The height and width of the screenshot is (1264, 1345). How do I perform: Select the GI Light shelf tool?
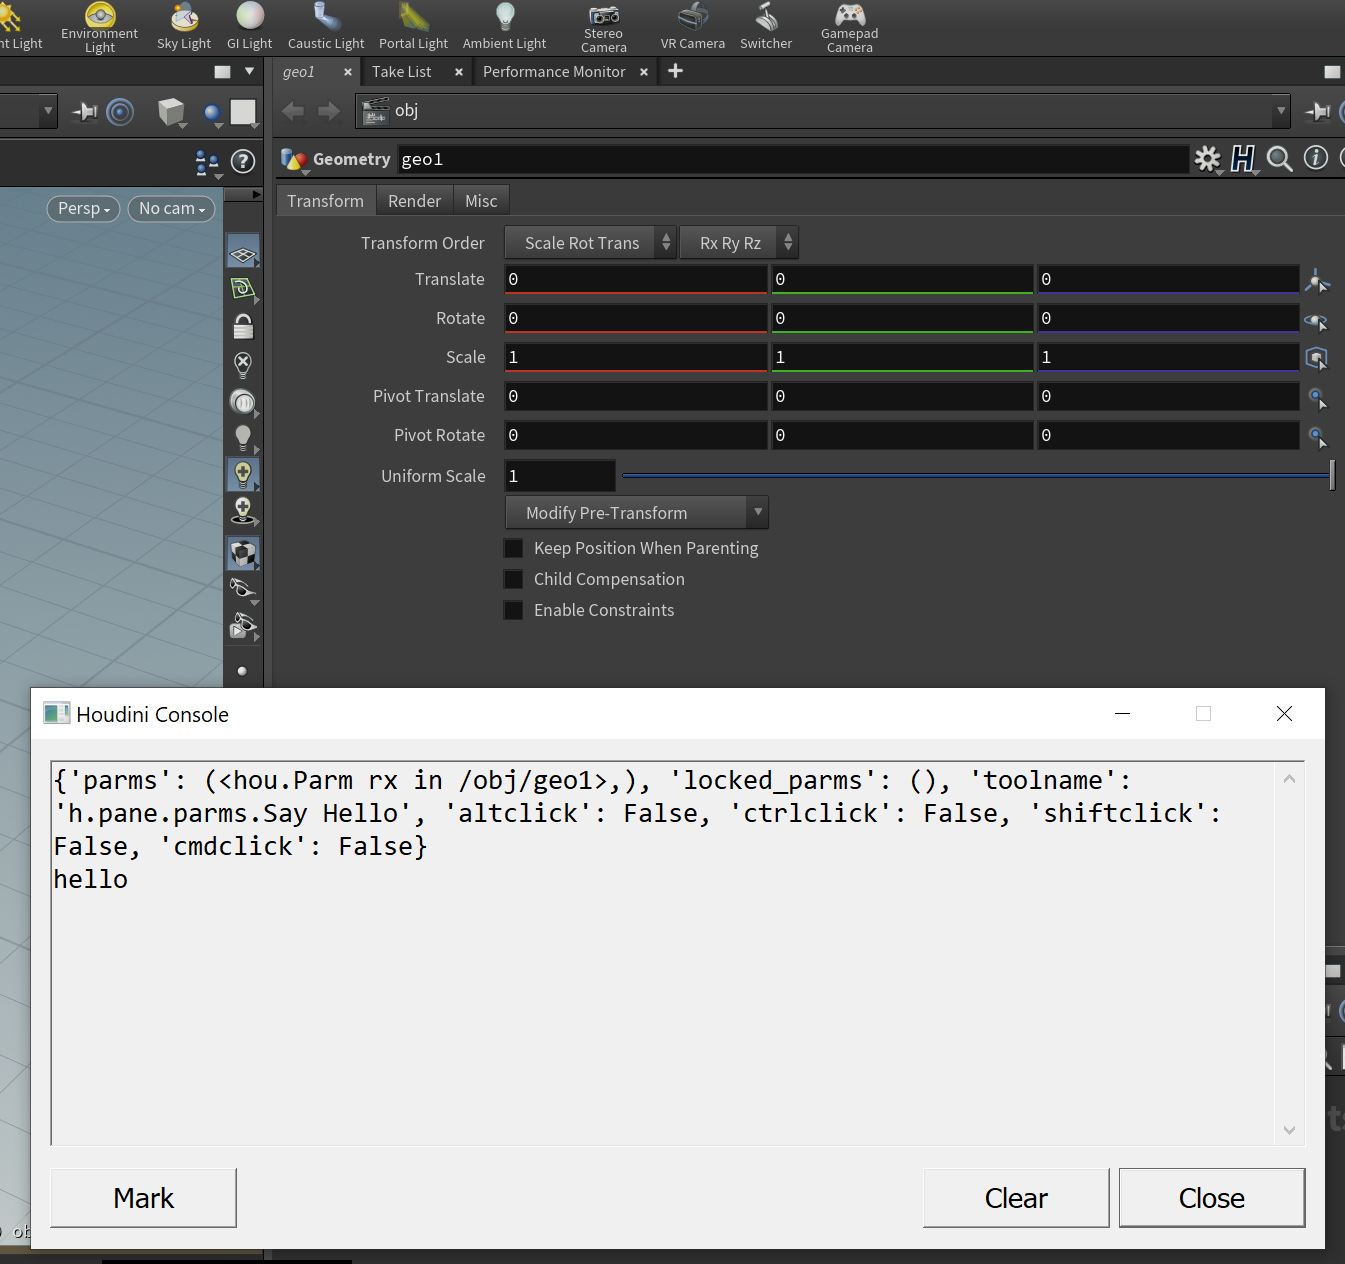(249, 27)
